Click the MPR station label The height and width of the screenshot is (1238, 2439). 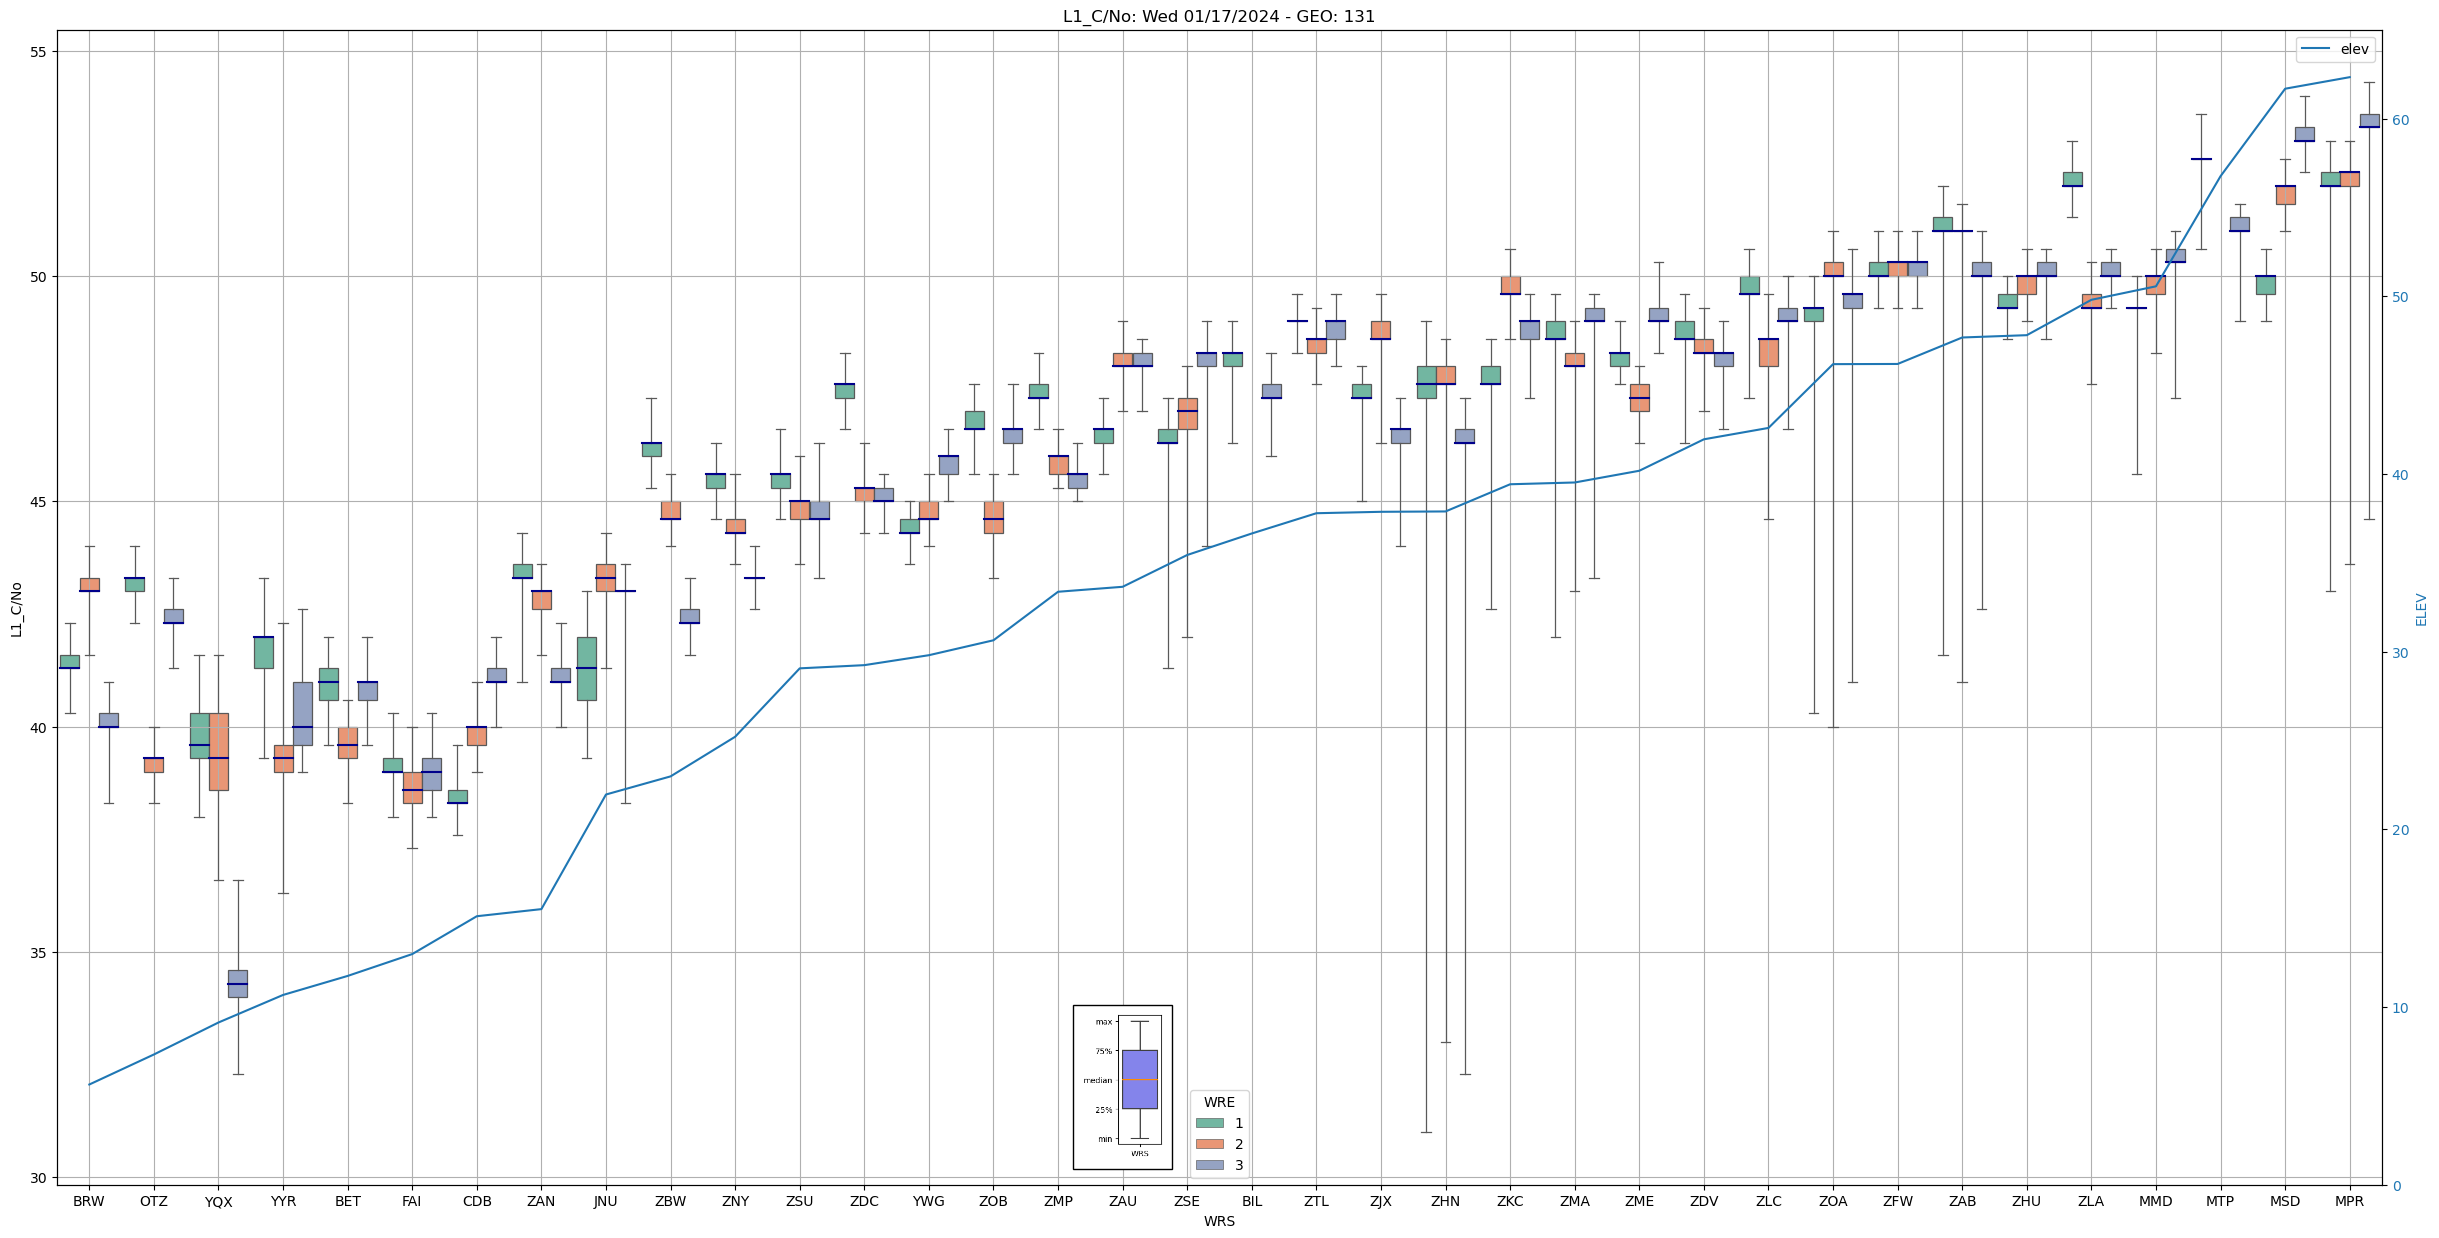click(x=2350, y=1201)
